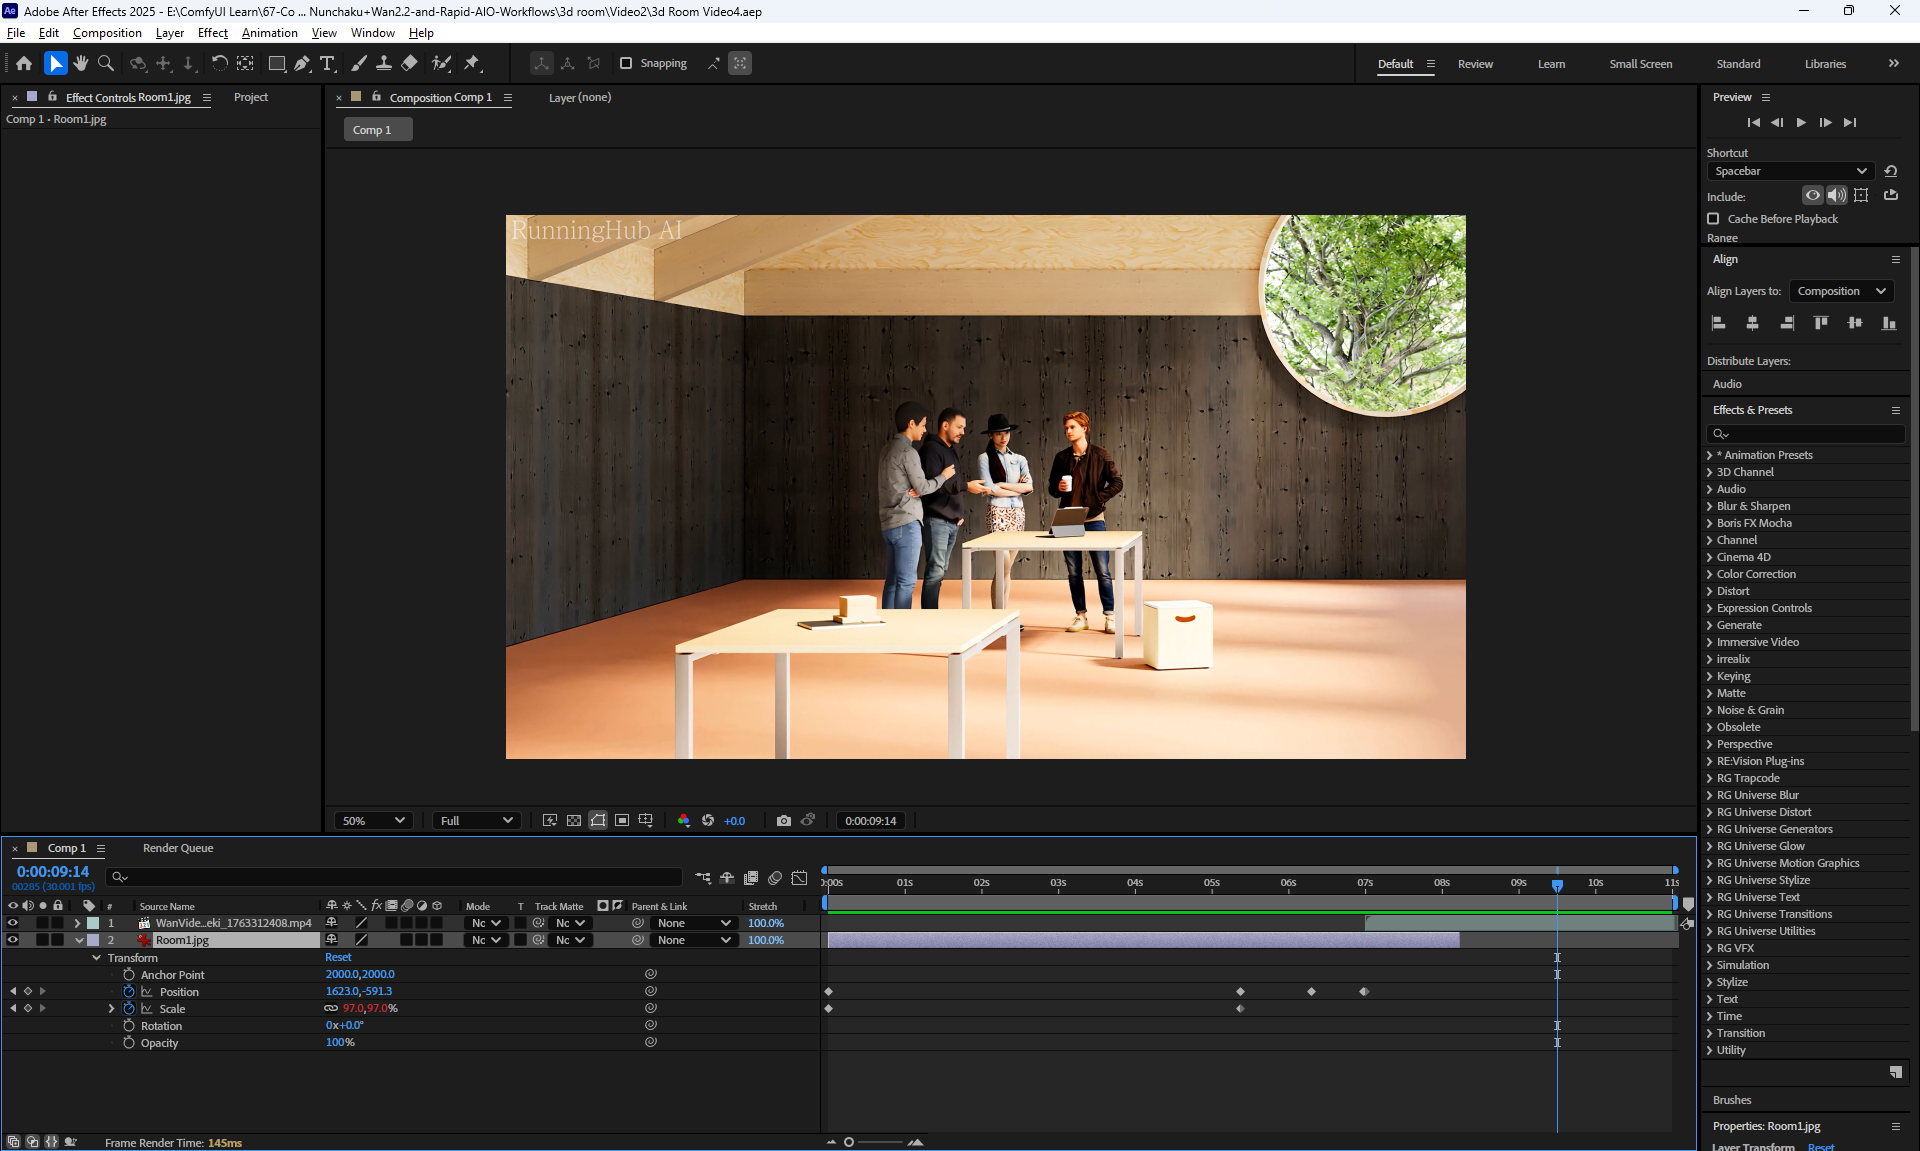Choose the Hand tool
This screenshot has width=1920, height=1151.
81,63
